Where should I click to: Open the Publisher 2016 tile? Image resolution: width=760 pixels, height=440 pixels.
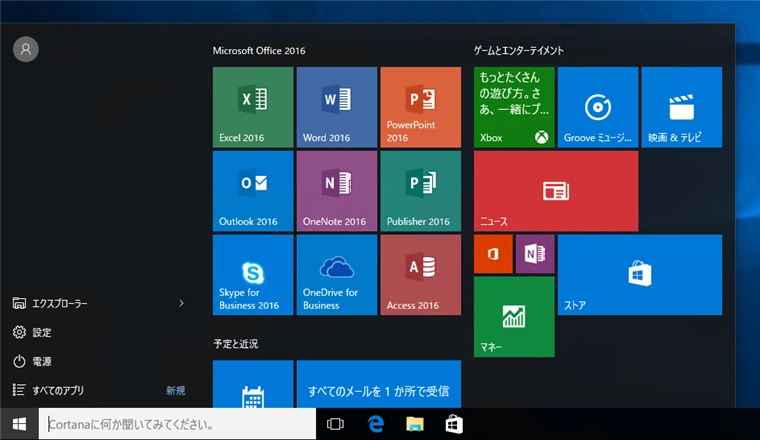[x=421, y=191]
